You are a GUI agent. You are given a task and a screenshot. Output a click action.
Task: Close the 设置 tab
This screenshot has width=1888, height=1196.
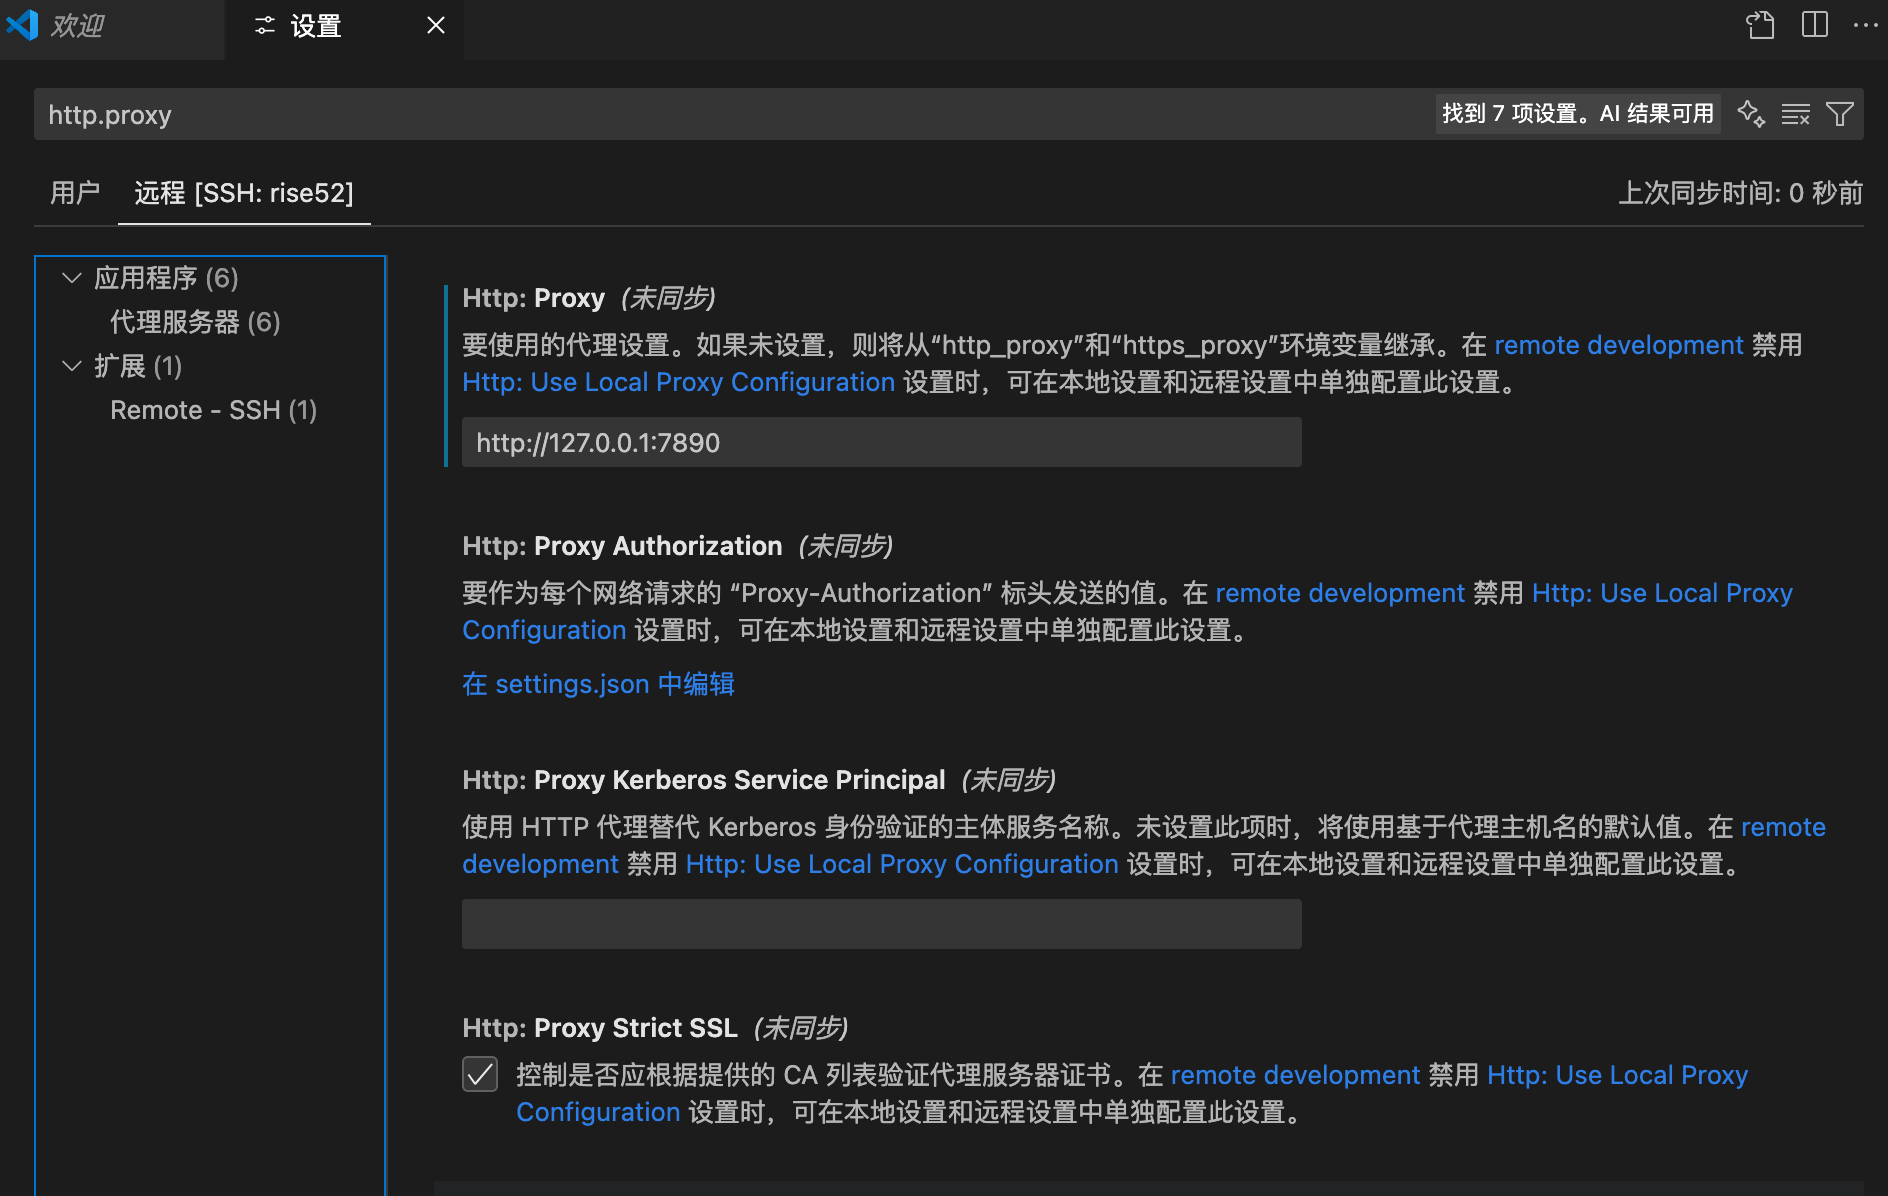pos(434,25)
